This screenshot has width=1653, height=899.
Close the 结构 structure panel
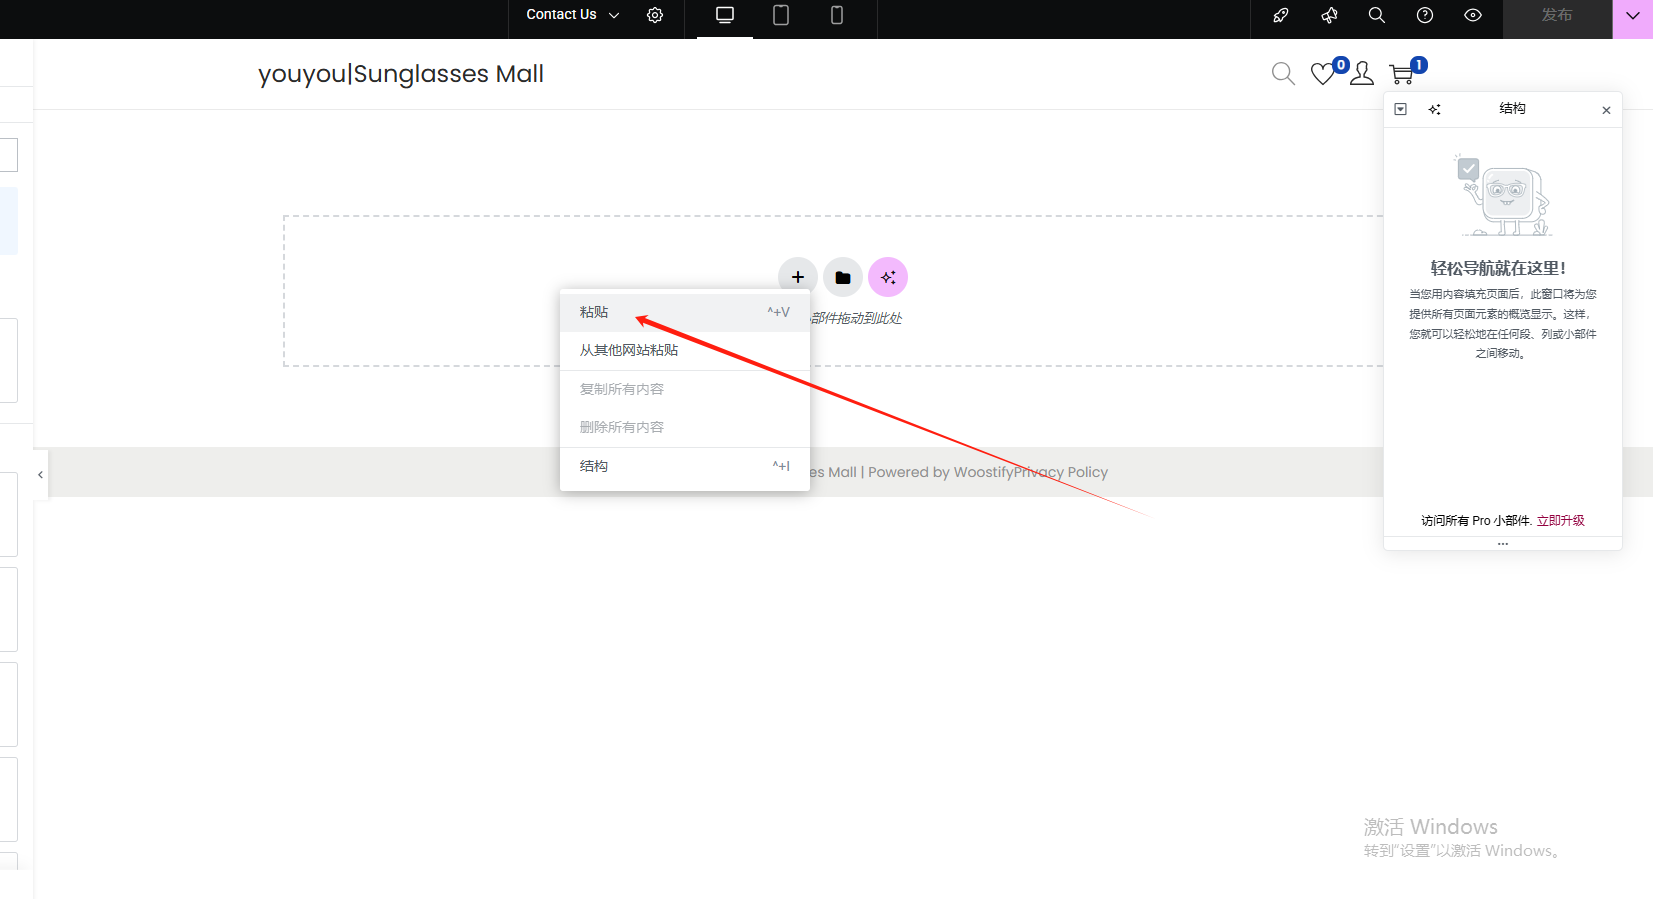pyautogui.click(x=1606, y=110)
